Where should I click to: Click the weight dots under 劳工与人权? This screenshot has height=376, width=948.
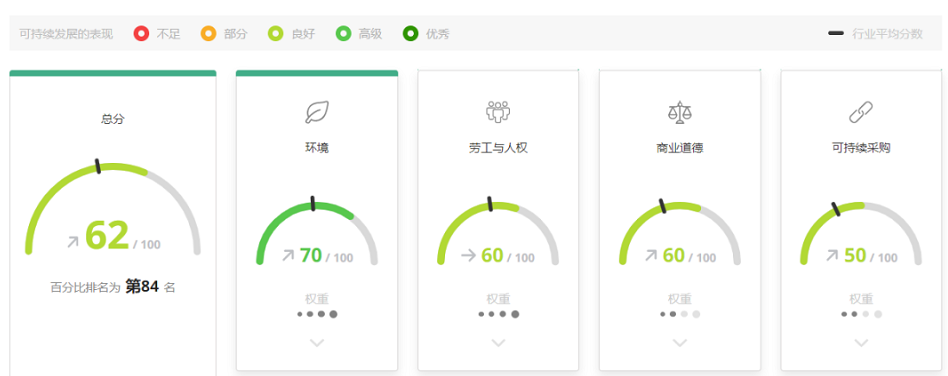[x=498, y=314]
